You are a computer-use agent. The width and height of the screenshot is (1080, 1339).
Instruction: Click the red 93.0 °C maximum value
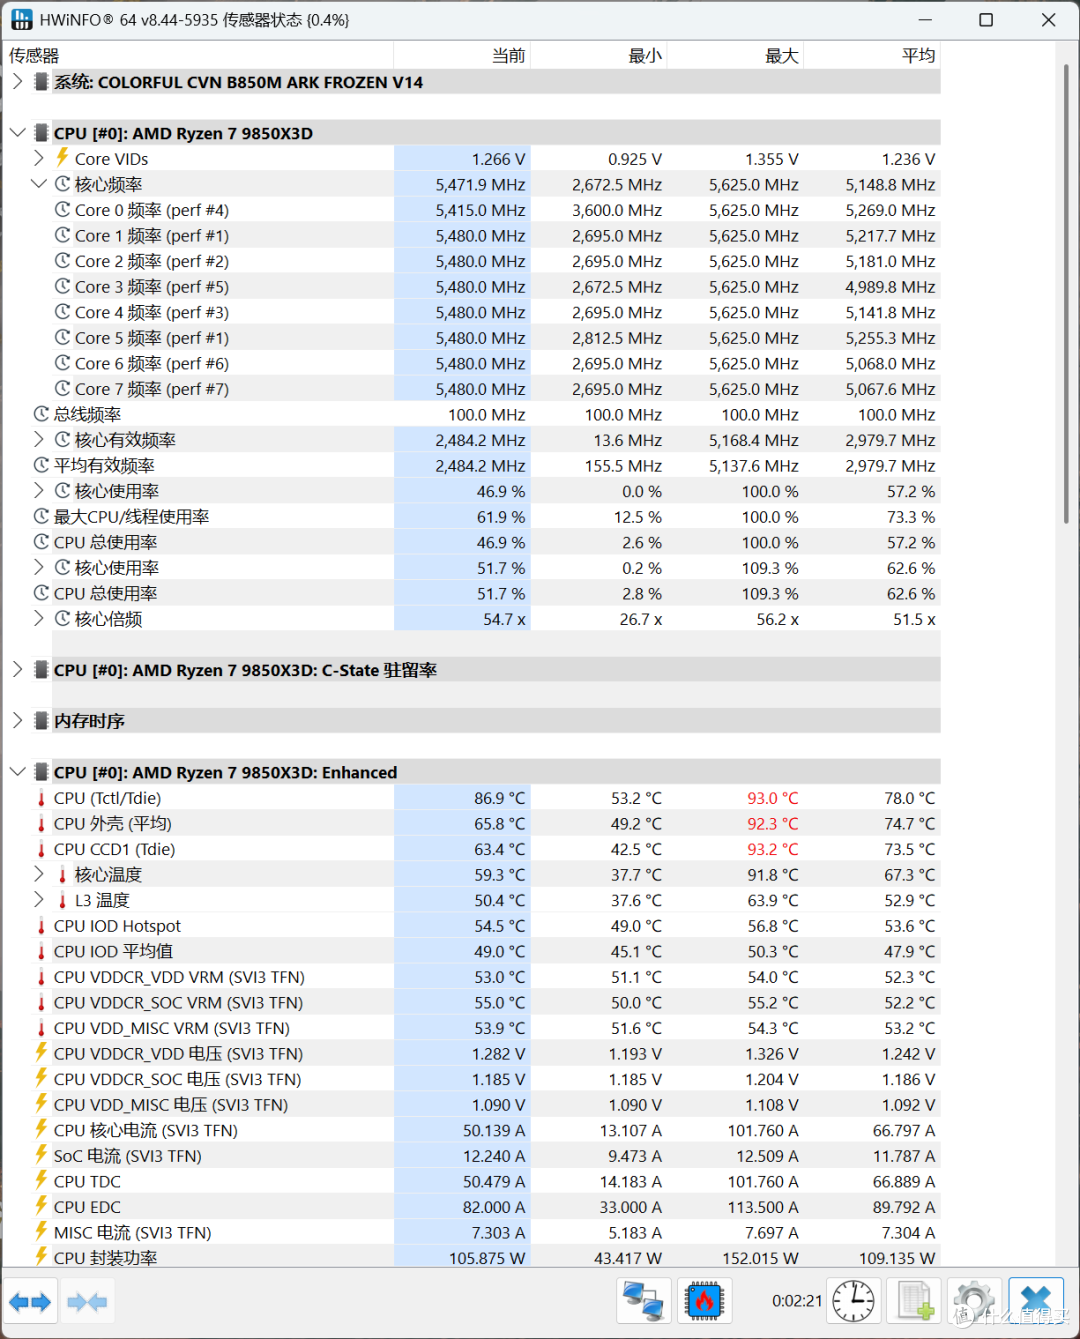[x=773, y=798]
